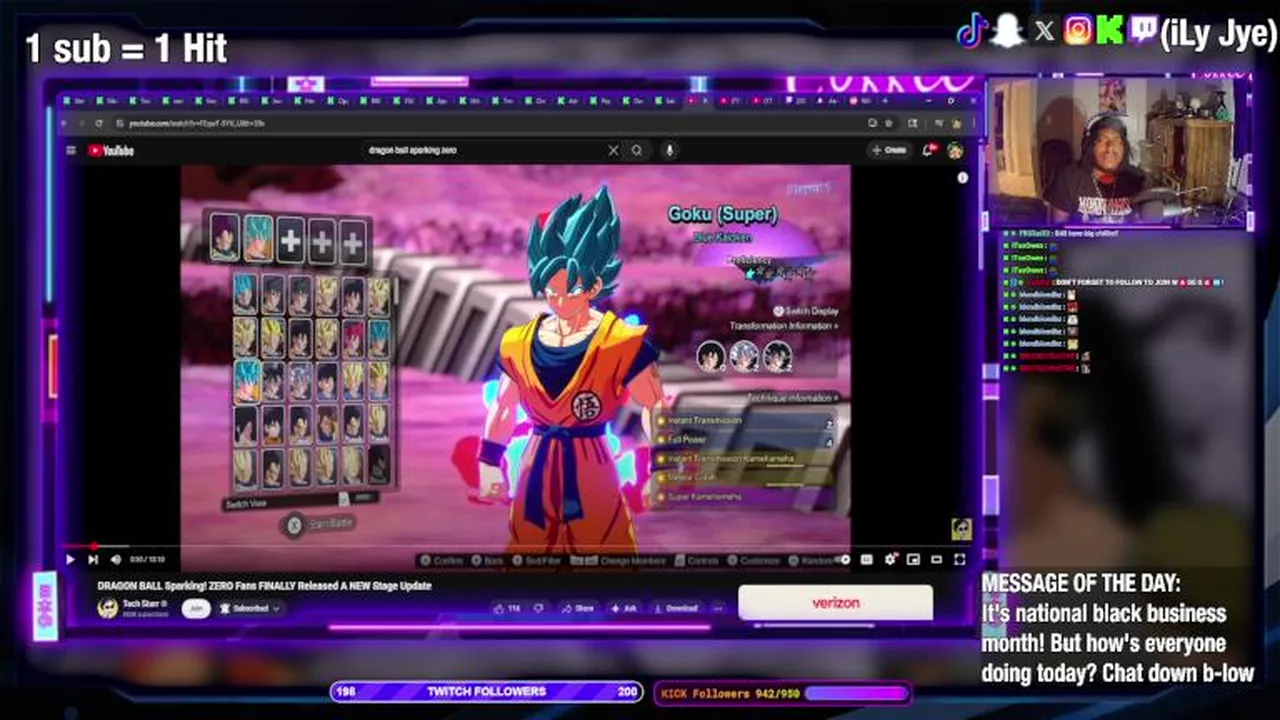Click the KICK Followers 942/950 bar
This screenshot has width=1280, height=720.
tap(782, 693)
